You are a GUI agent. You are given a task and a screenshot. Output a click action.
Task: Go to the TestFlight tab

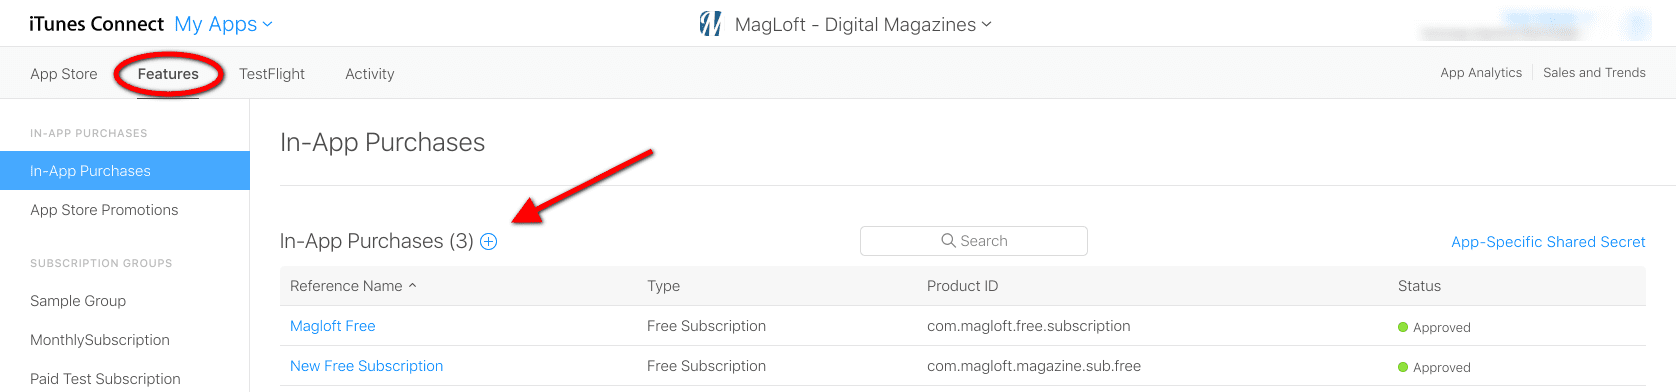272,74
